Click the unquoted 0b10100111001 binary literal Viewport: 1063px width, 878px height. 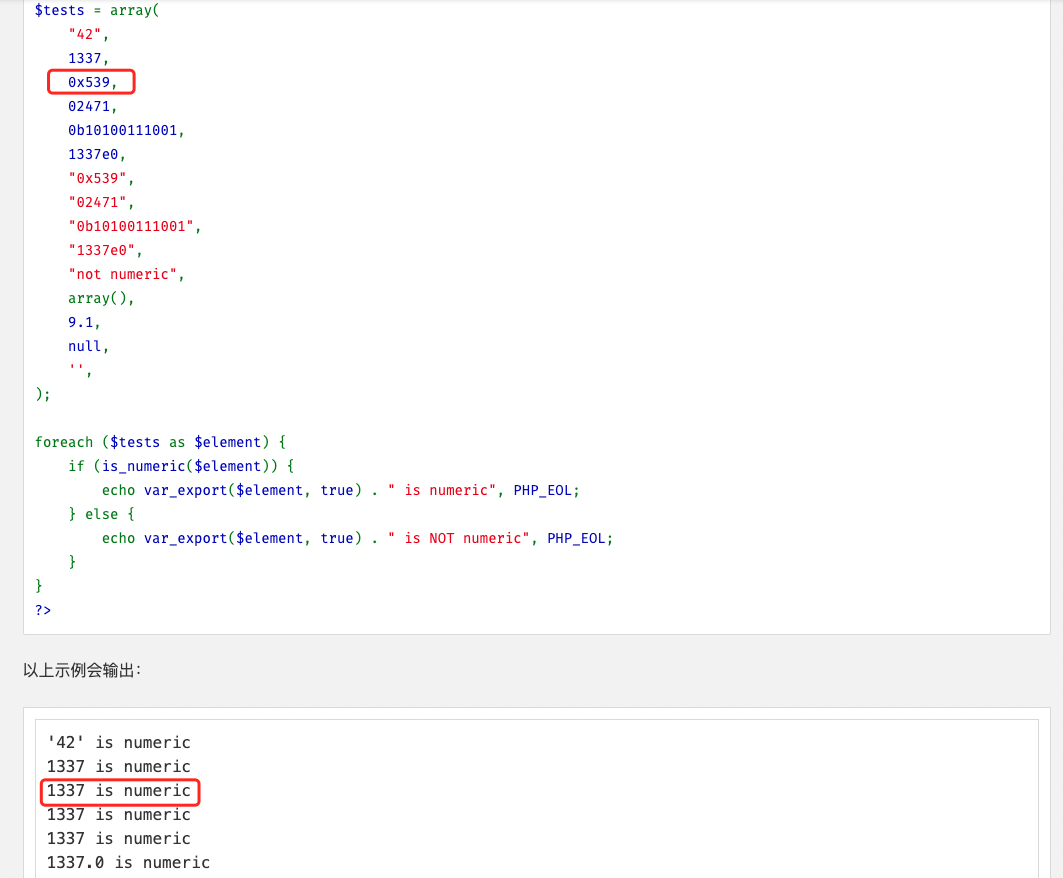pos(126,130)
